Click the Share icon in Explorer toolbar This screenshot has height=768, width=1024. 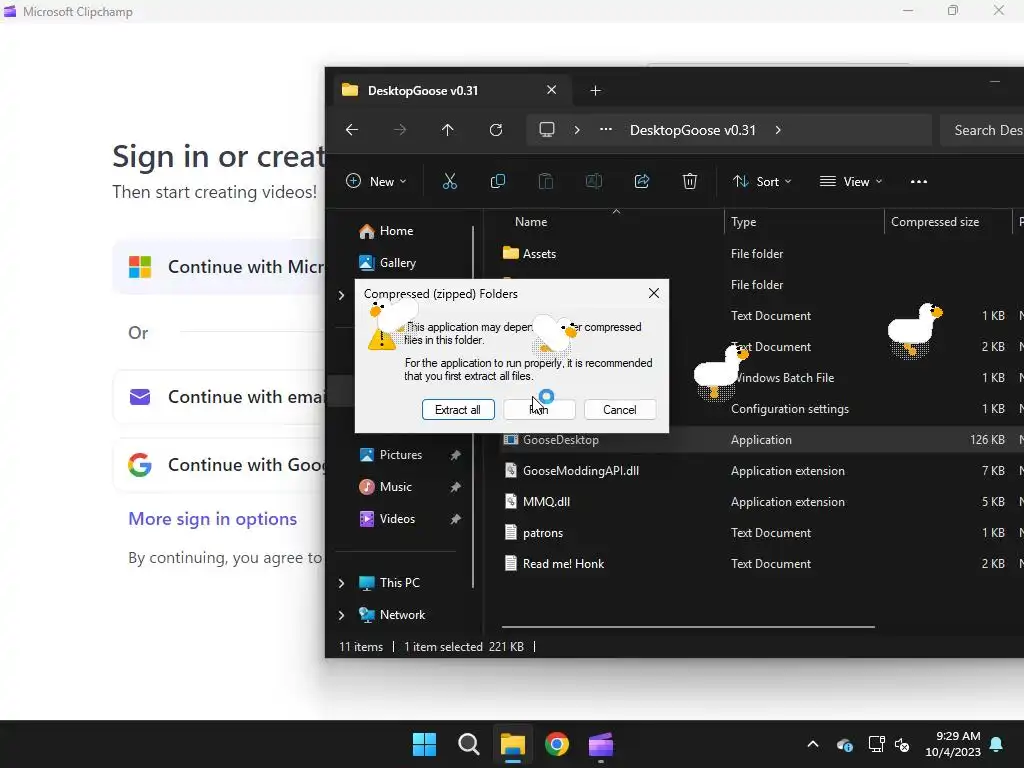(x=641, y=182)
